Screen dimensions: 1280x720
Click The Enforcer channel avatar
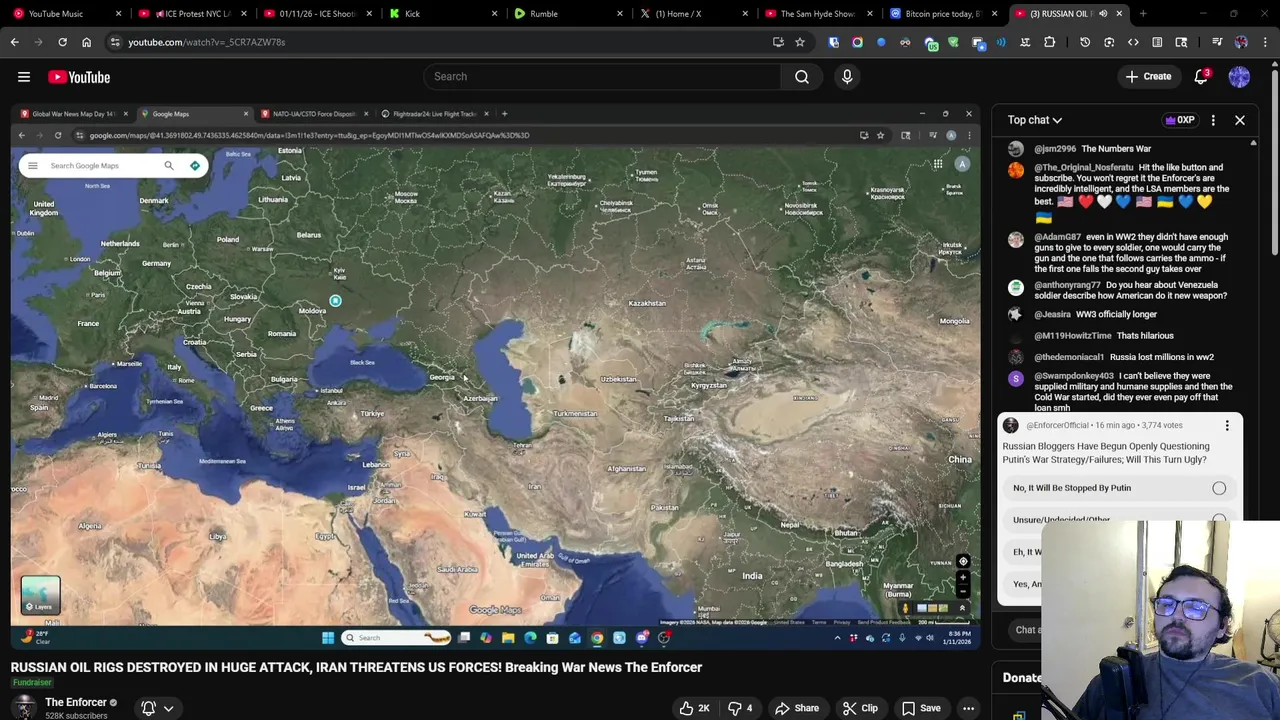point(24,709)
